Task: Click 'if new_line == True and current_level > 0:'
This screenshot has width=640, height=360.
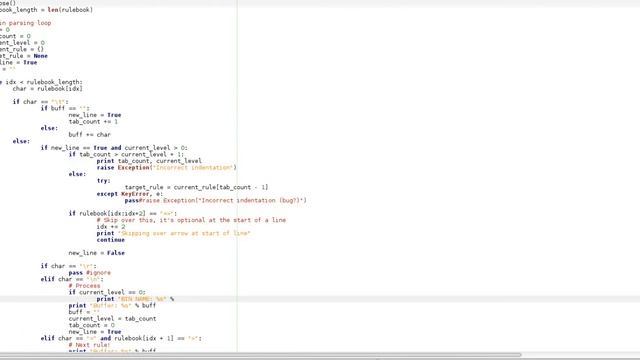Action: coord(114,148)
